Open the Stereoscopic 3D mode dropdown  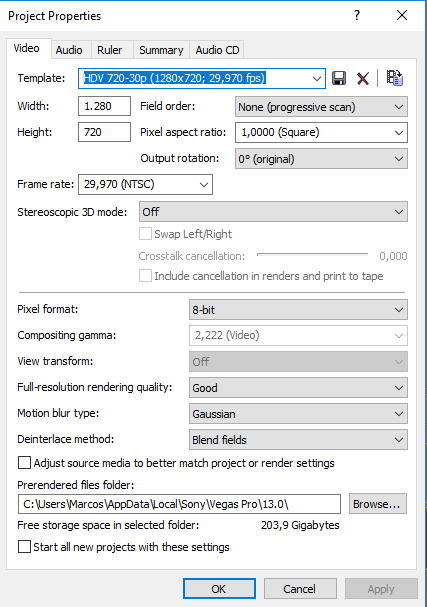coord(273,212)
